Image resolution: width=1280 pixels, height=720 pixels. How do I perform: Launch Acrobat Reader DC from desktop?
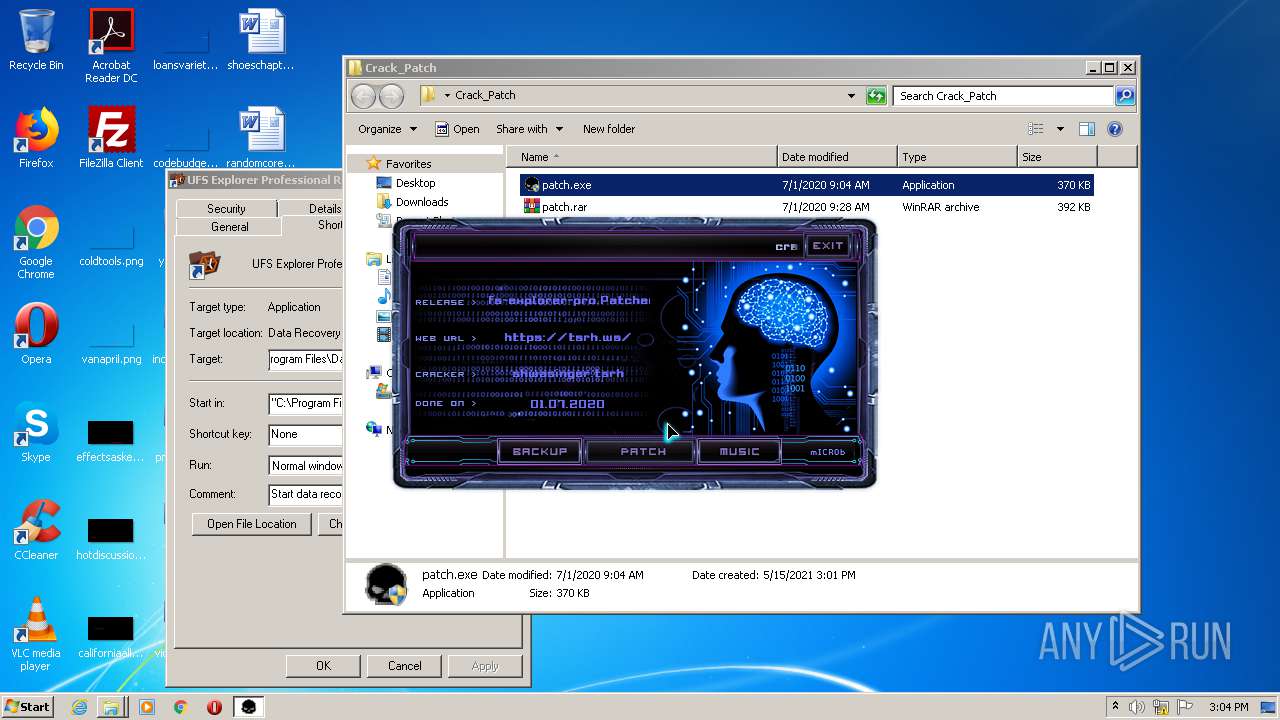pos(111,46)
